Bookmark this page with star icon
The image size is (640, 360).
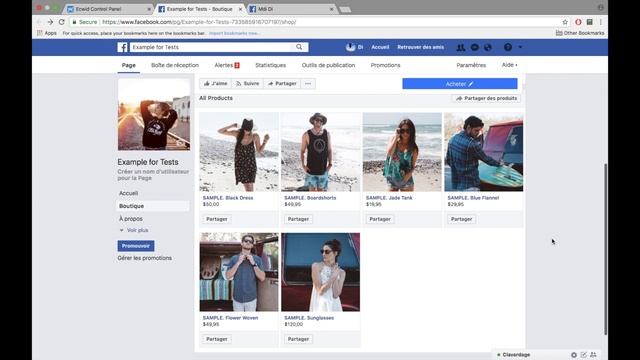pos(565,22)
